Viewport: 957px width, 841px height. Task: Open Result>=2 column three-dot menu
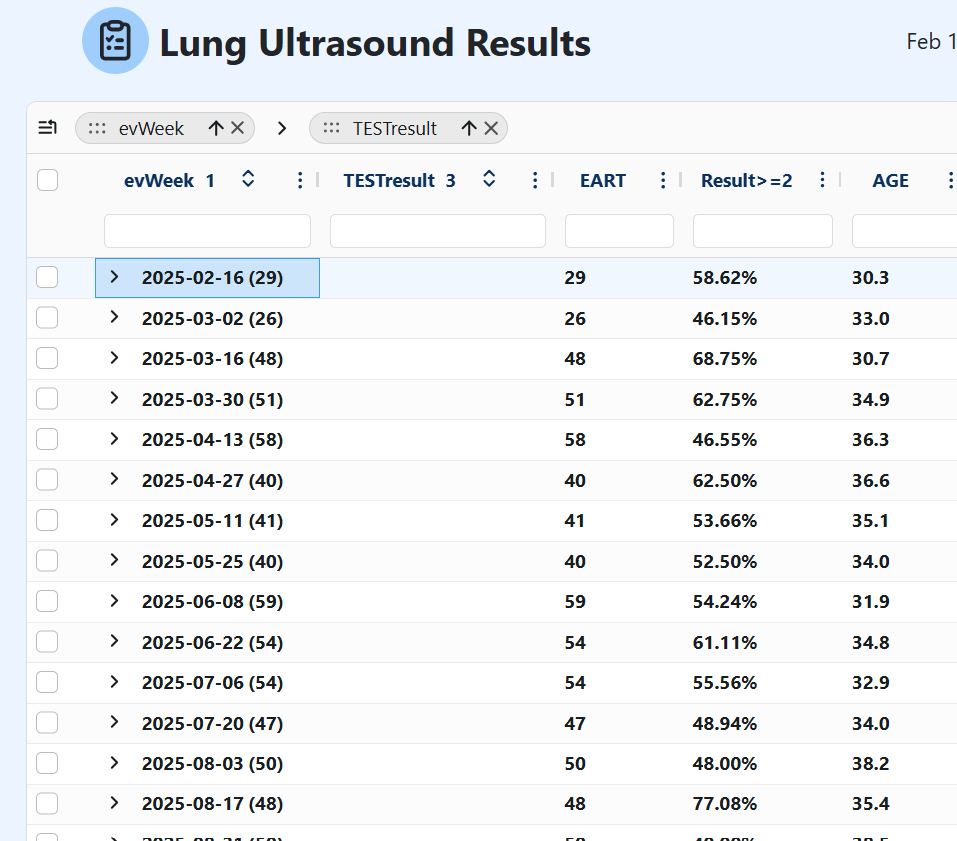[x=822, y=180]
